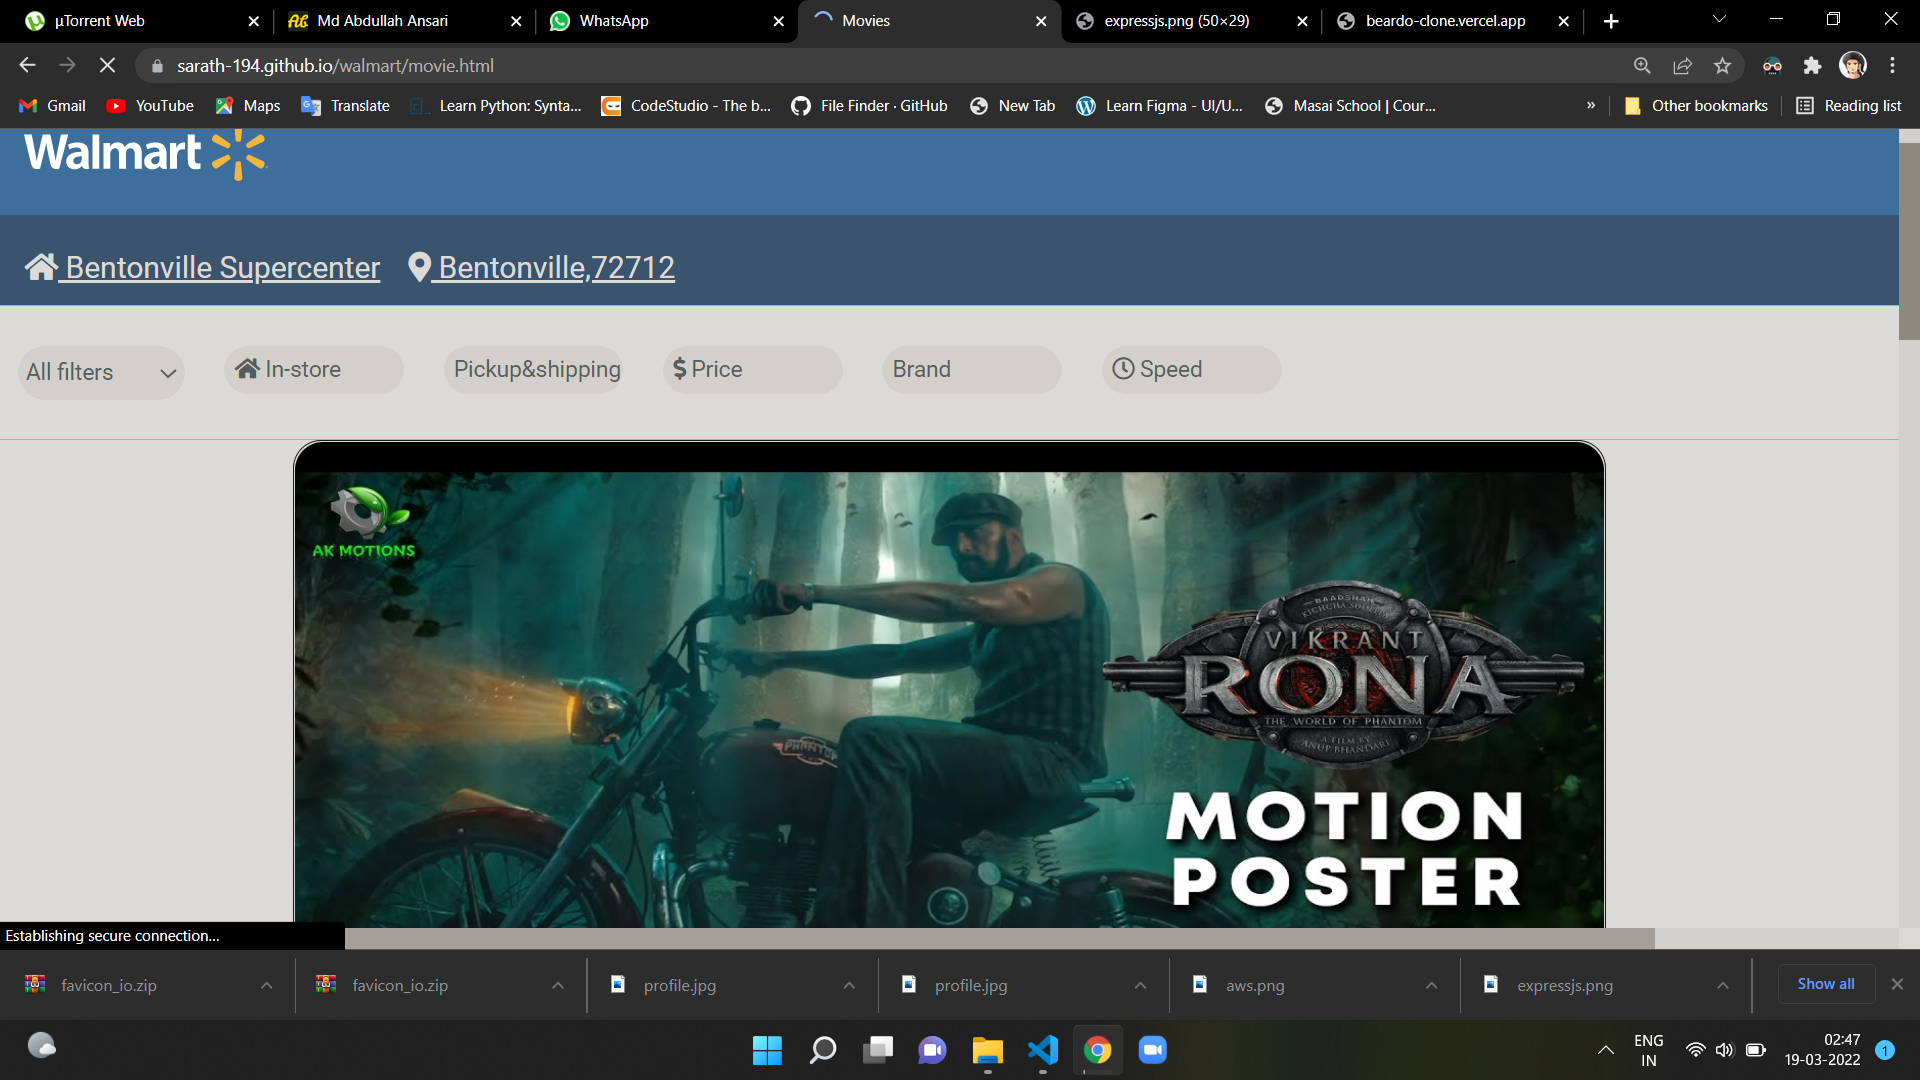Image resolution: width=1920 pixels, height=1080 pixels.
Task: Click the address bar URL
Action: tap(335, 66)
